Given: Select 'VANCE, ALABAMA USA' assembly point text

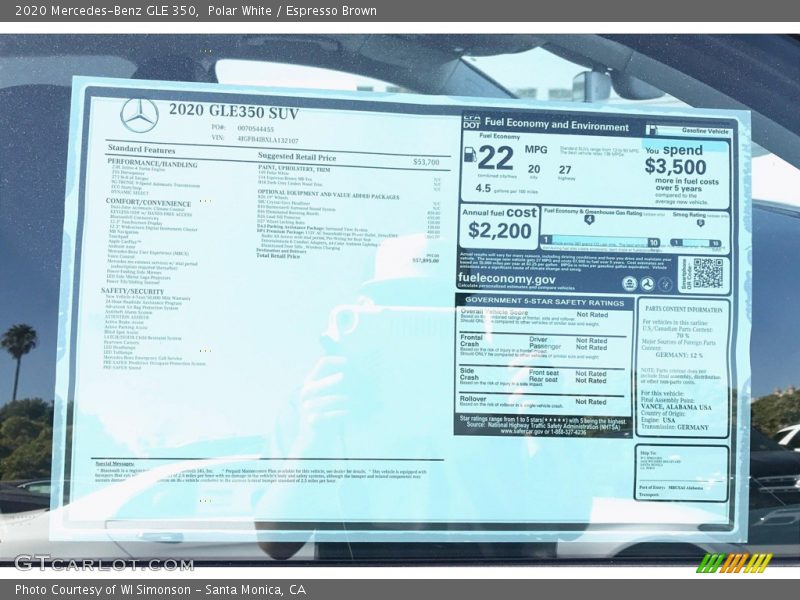Looking at the screenshot, I should pyautogui.click(x=676, y=407).
